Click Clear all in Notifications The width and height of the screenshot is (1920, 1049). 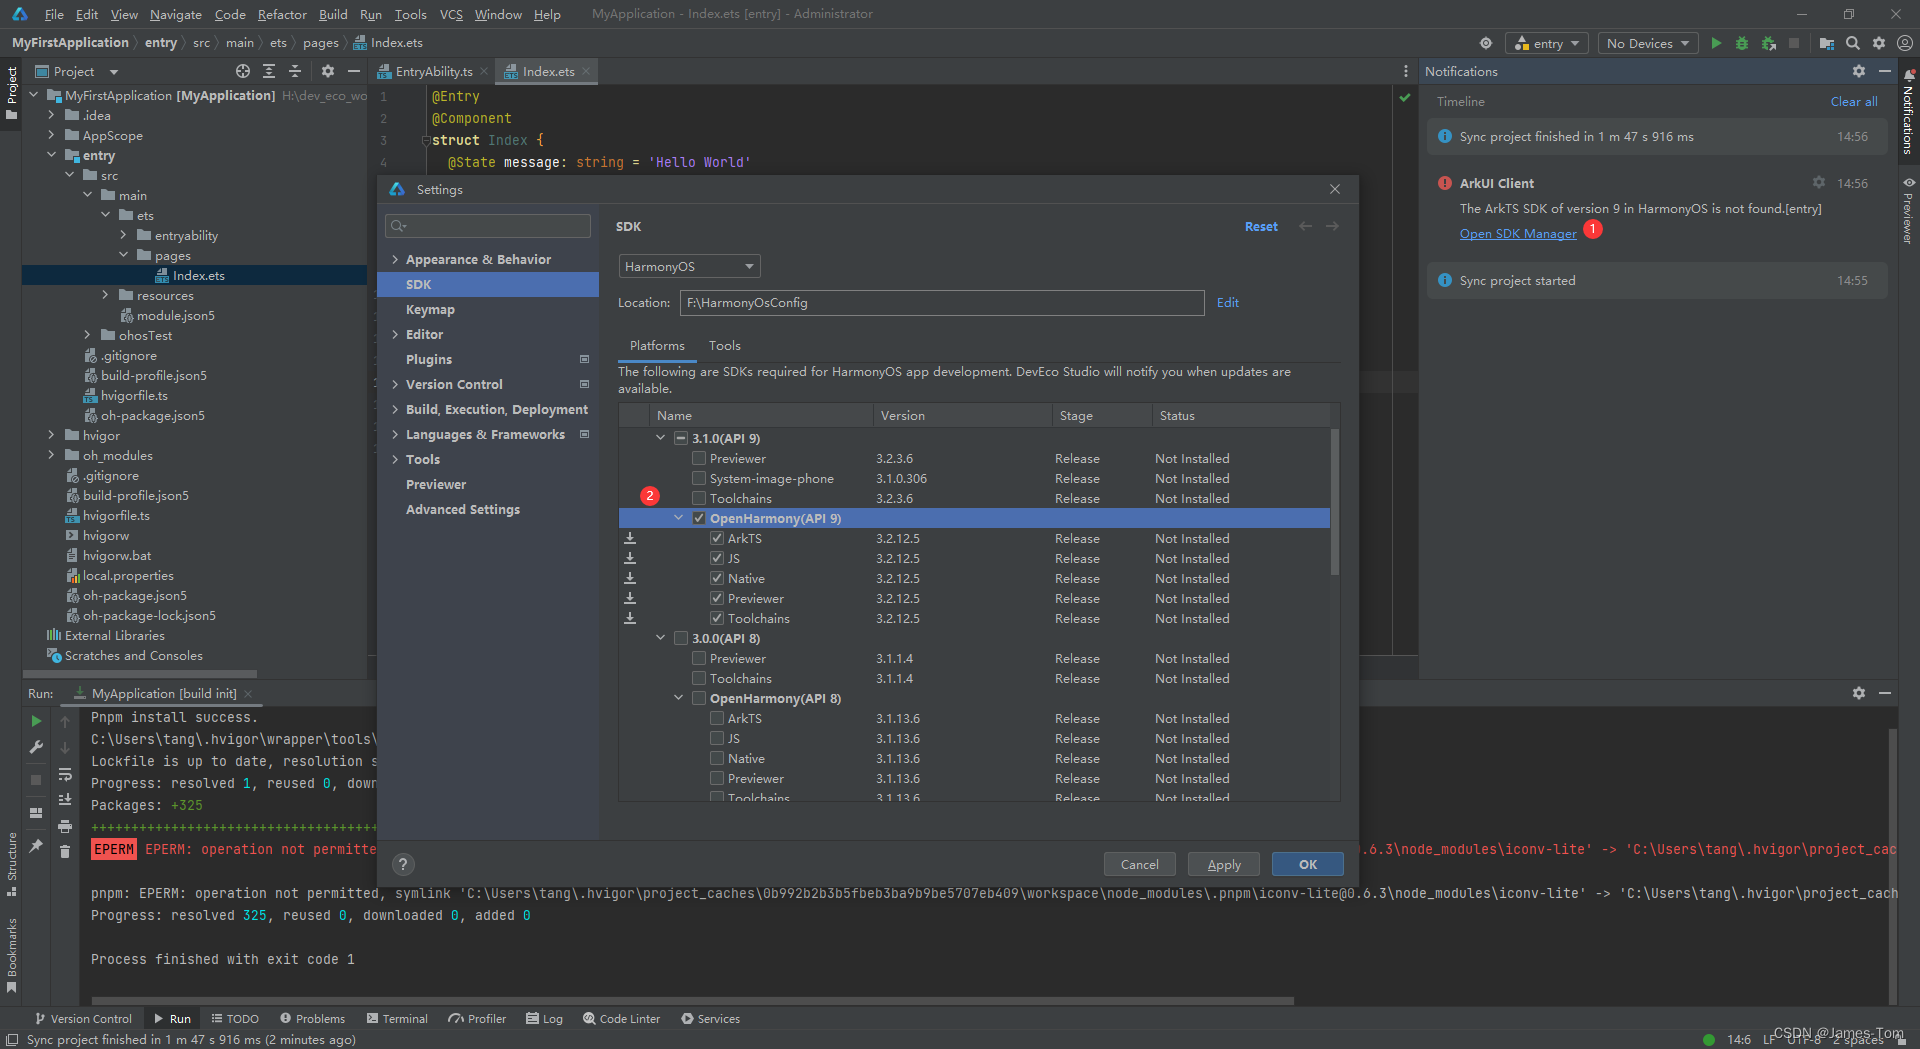tap(1854, 101)
